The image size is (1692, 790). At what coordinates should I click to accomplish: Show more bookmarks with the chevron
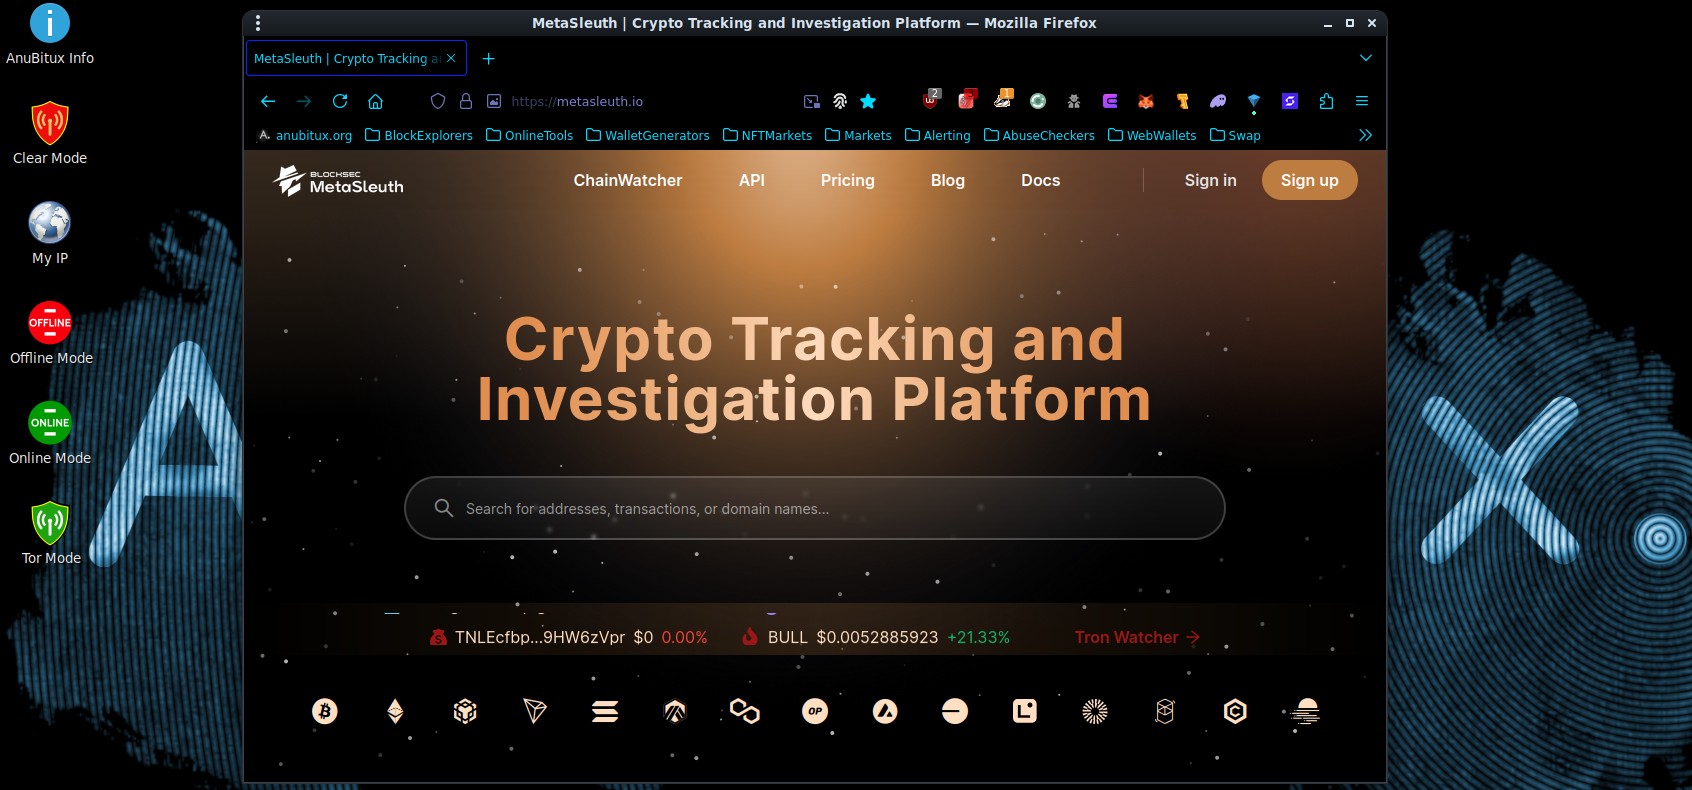pos(1365,135)
